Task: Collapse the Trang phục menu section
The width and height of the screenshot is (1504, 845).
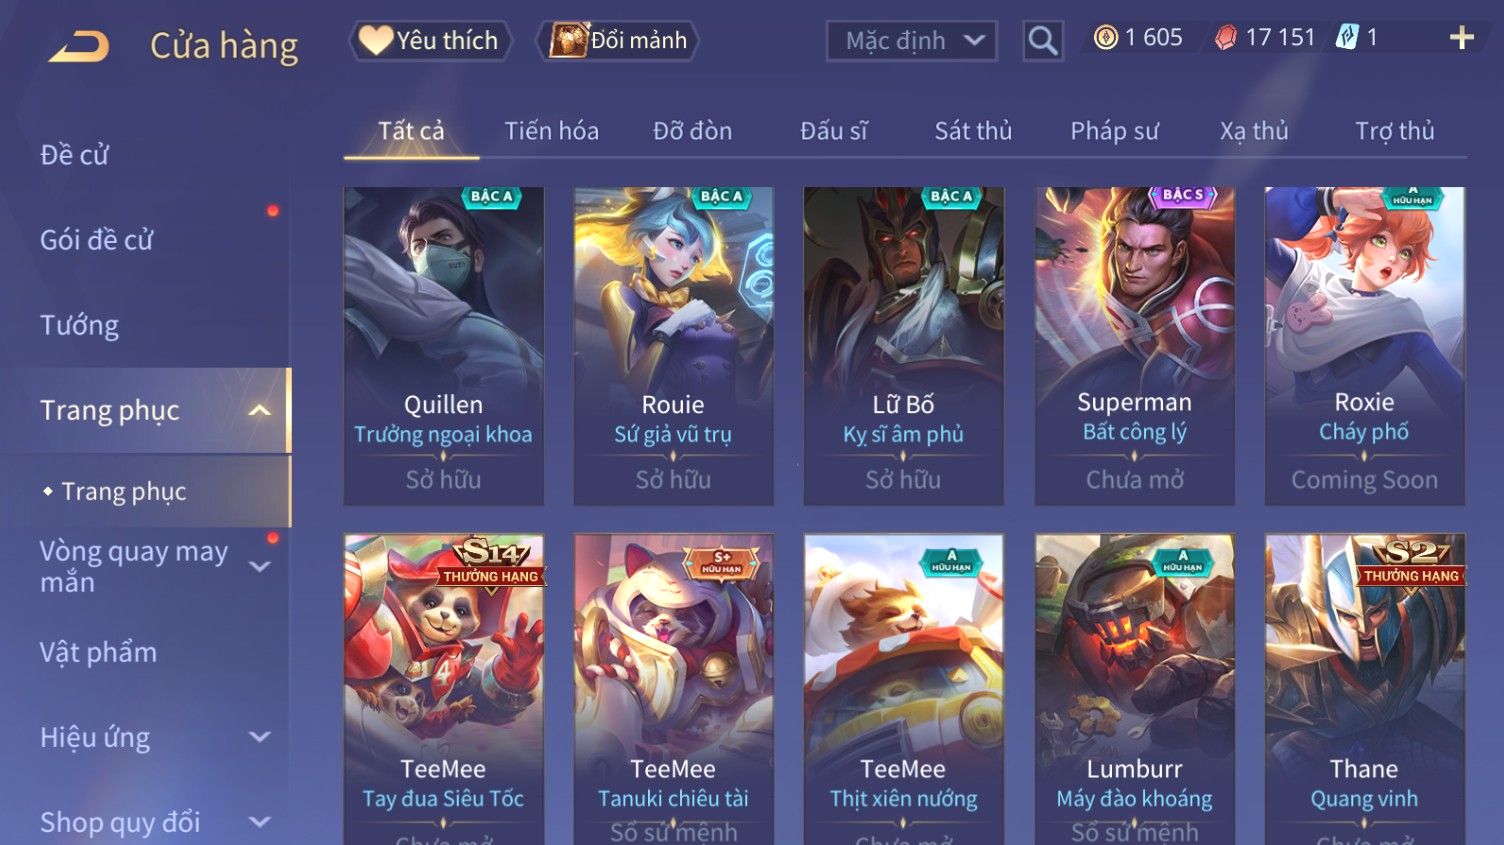Action: [259, 411]
